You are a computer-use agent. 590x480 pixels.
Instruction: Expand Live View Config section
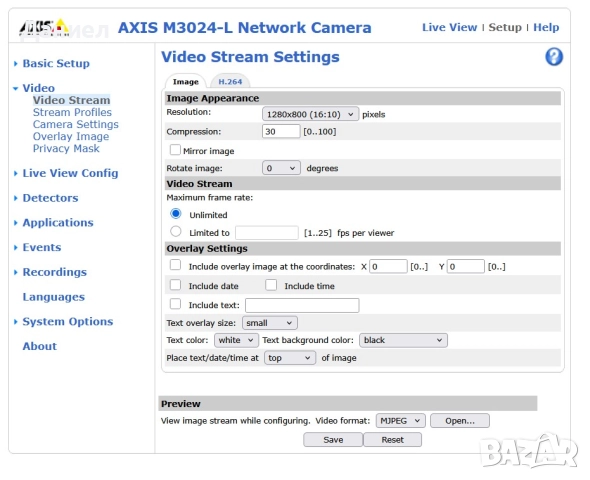pos(70,173)
